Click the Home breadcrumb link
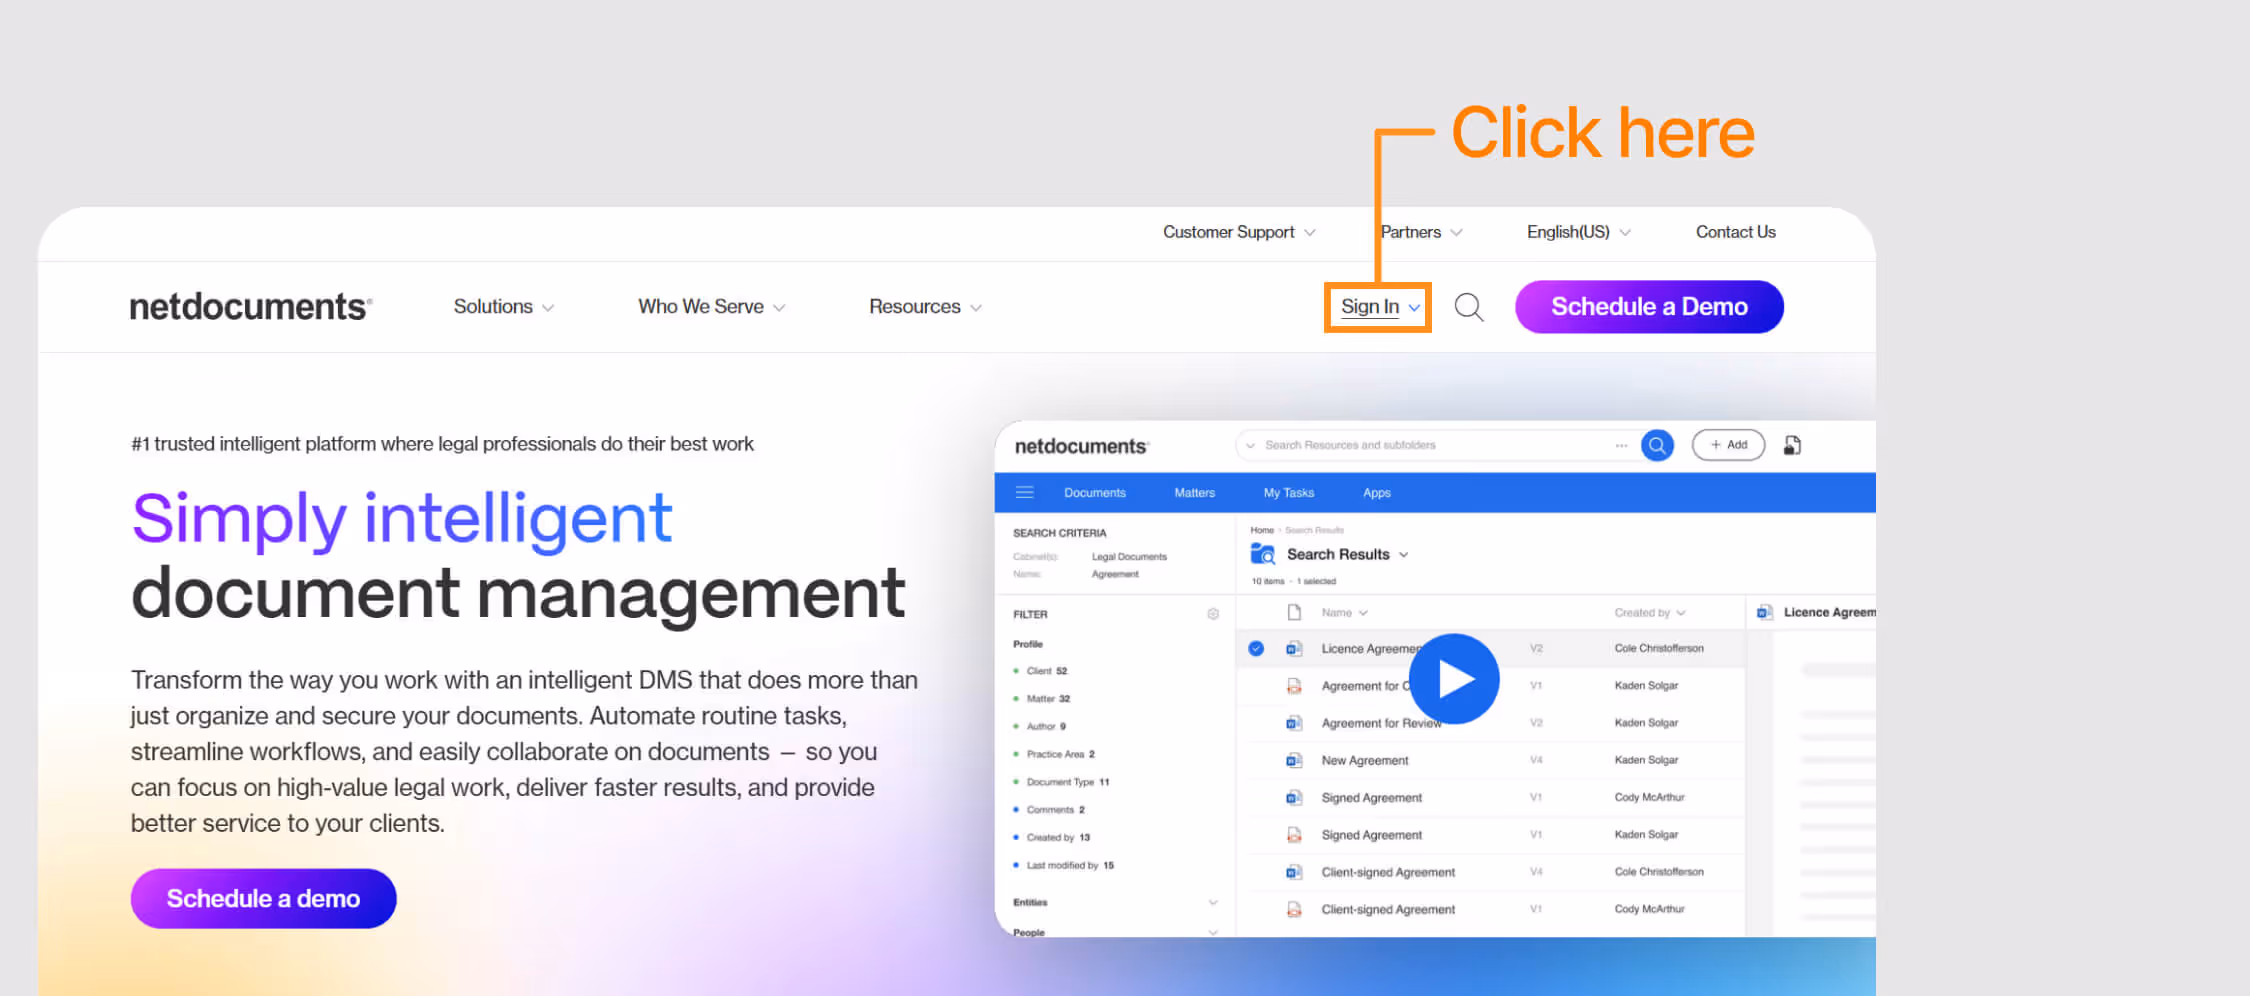The image size is (2250, 996). (x=1262, y=530)
